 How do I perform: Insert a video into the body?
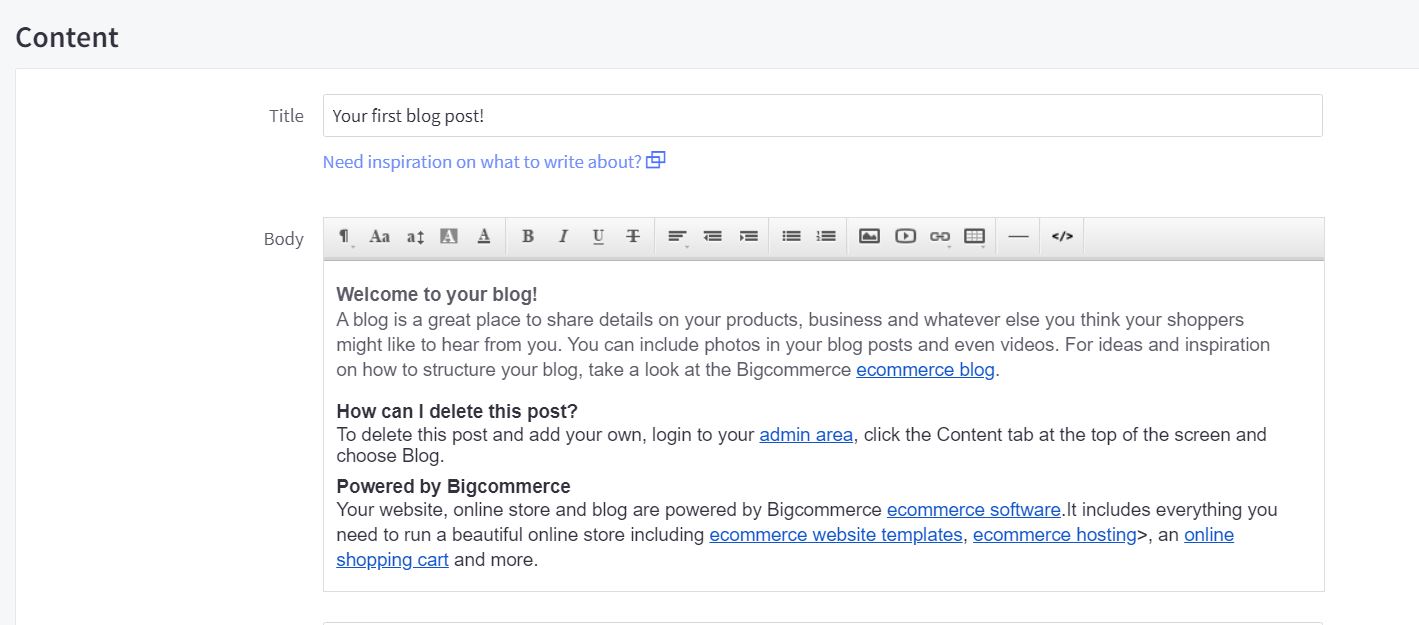point(905,237)
